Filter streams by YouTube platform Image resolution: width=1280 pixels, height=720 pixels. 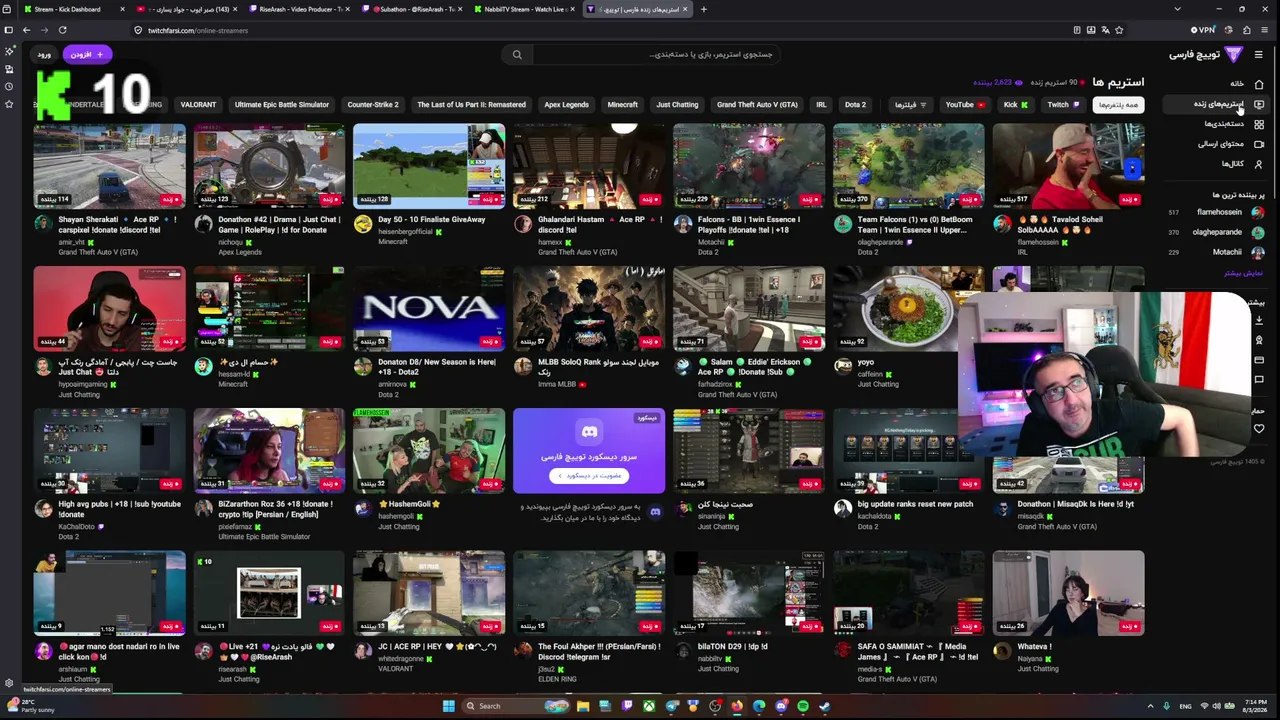(965, 105)
